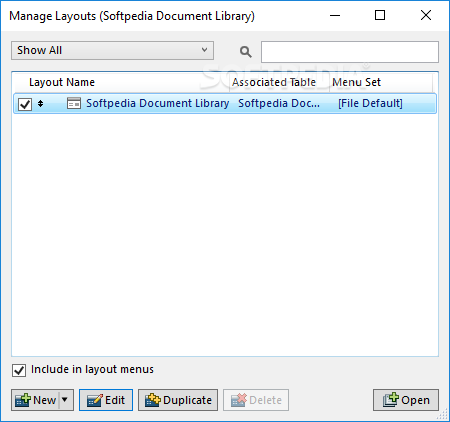
Task: Minimize the Manage Layouts window
Action: tap(335, 16)
